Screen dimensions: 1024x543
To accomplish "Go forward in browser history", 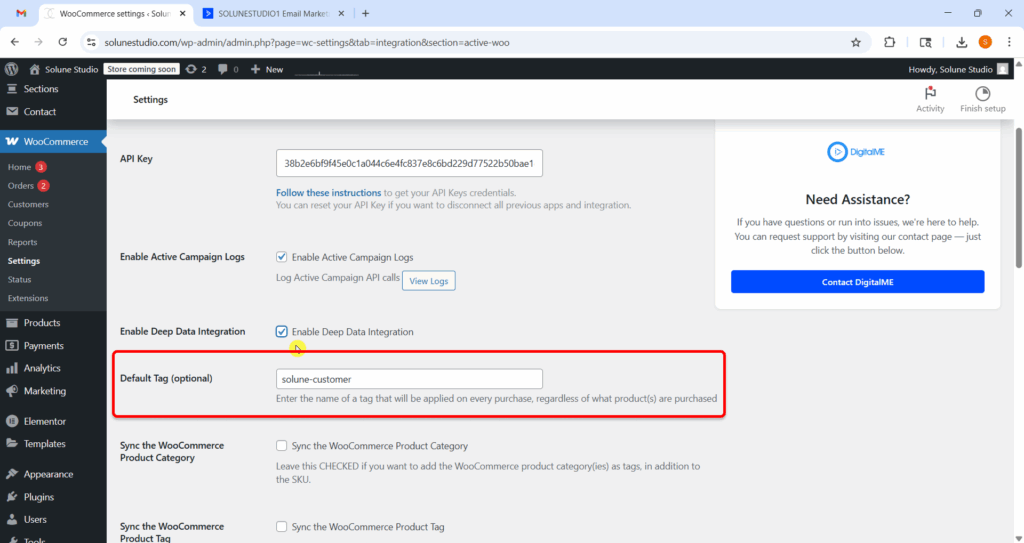I will (39, 42).
